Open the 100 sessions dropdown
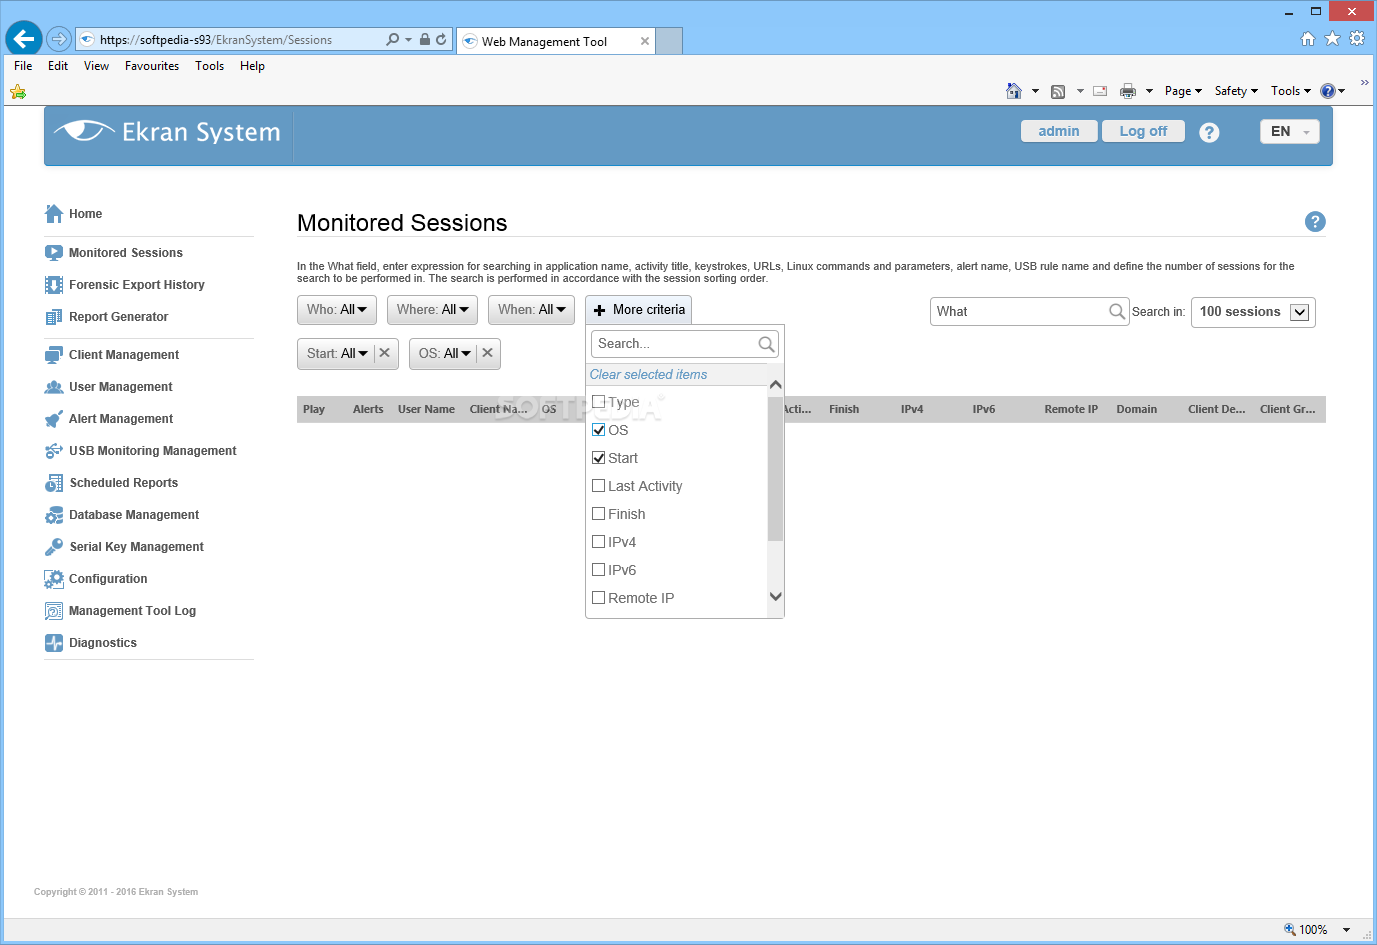 1253,312
